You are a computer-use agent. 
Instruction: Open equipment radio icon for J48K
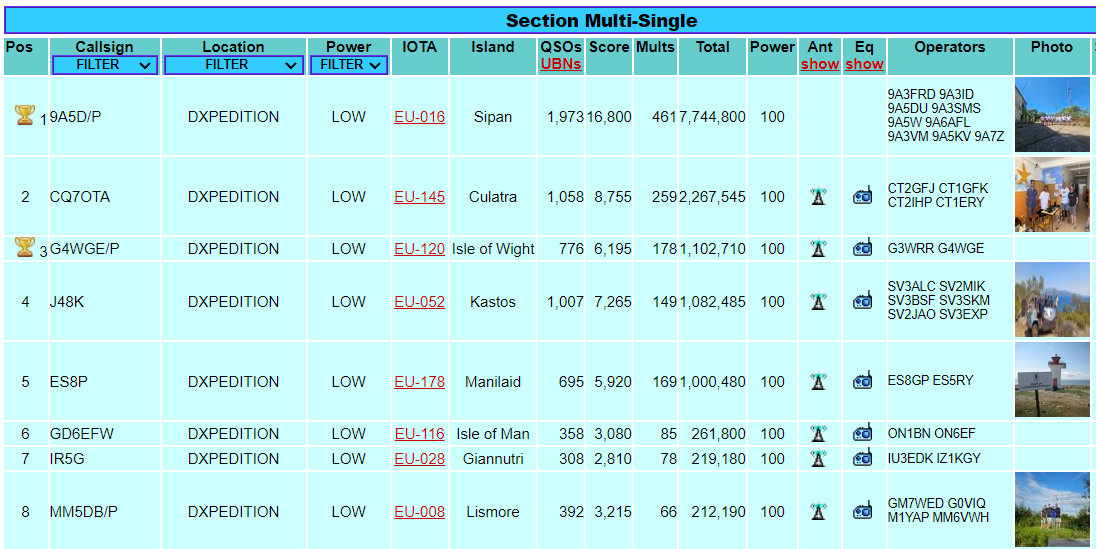[863, 301]
